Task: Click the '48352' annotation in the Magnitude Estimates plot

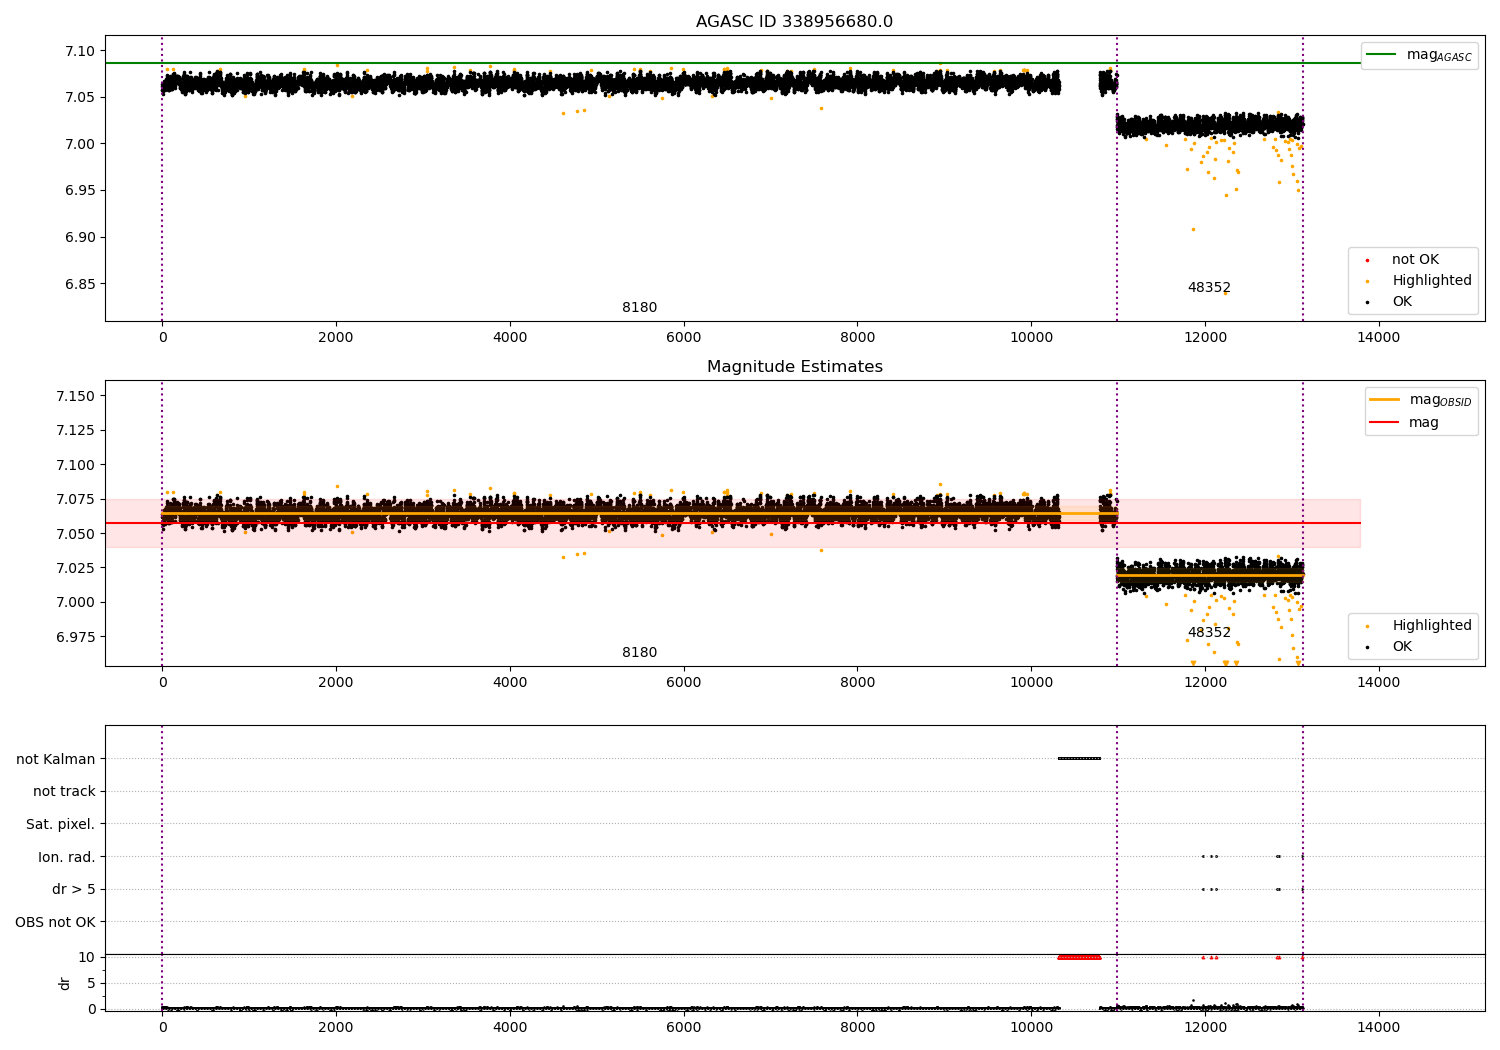Action: click(1209, 633)
